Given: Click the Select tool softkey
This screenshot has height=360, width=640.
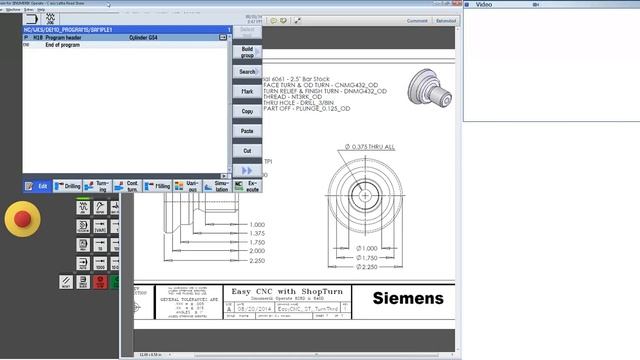Looking at the screenshot, I should pyautogui.click(x=247, y=32).
